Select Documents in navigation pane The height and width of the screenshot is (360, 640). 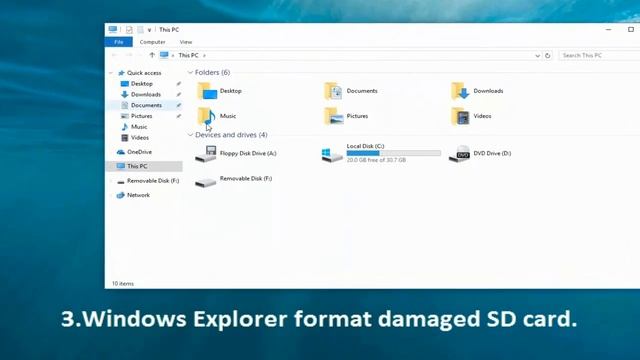point(146,105)
